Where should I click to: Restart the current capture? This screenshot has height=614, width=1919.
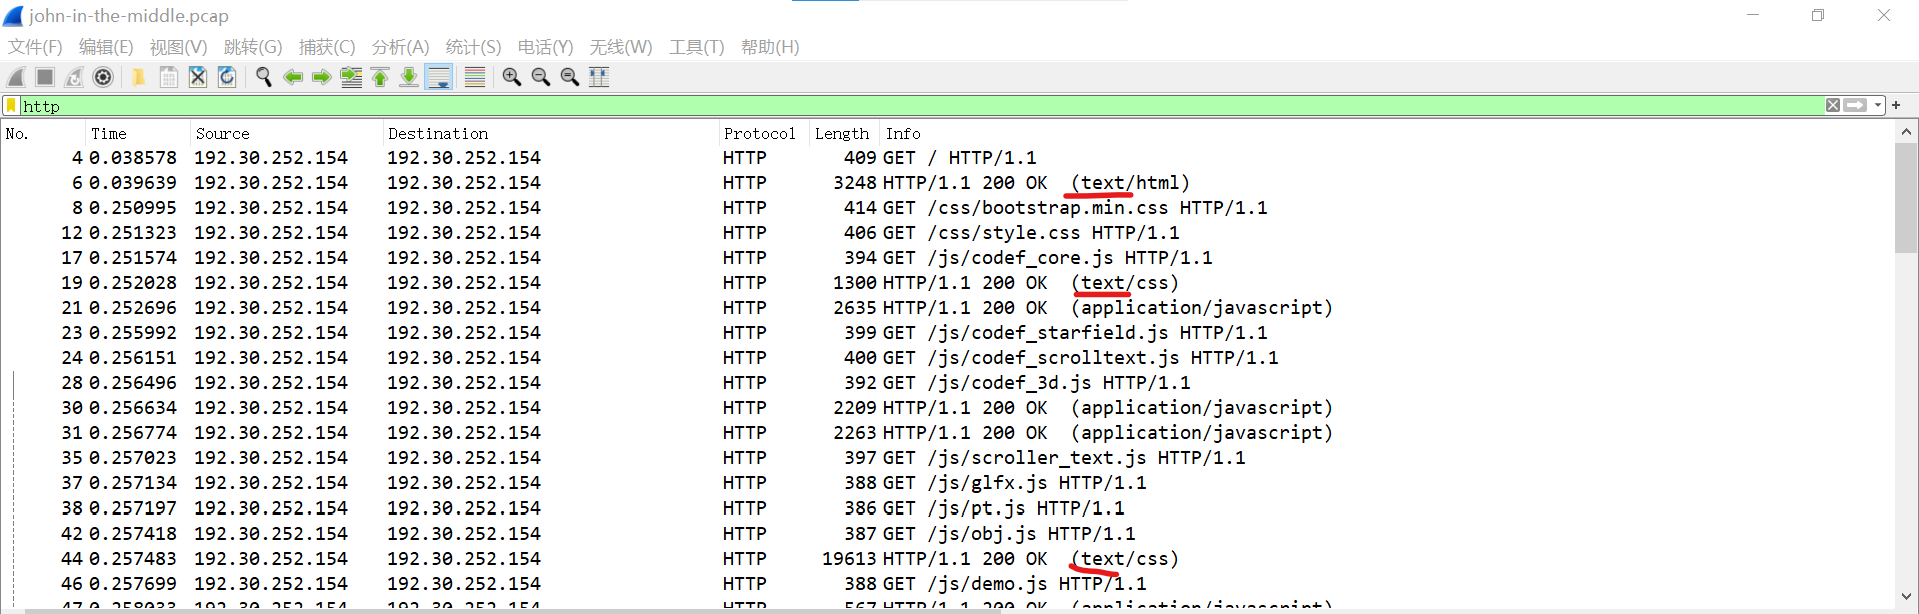click(x=74, y=77)
